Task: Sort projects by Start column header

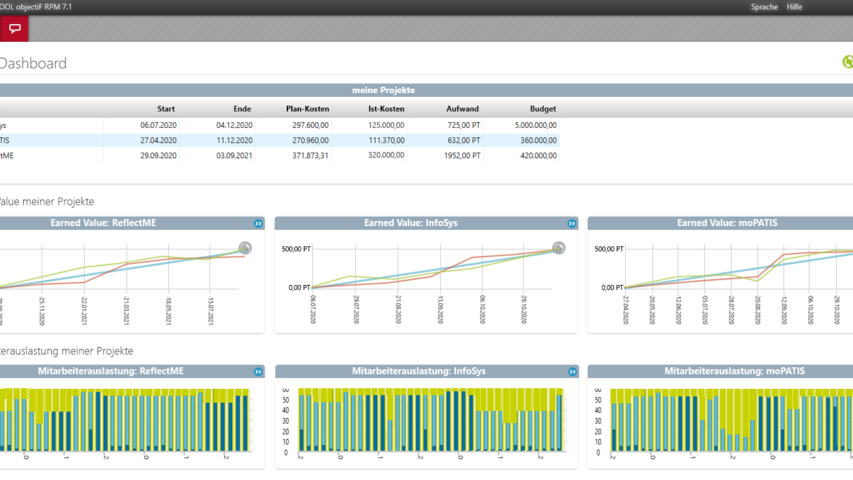Action: (166, 109)
